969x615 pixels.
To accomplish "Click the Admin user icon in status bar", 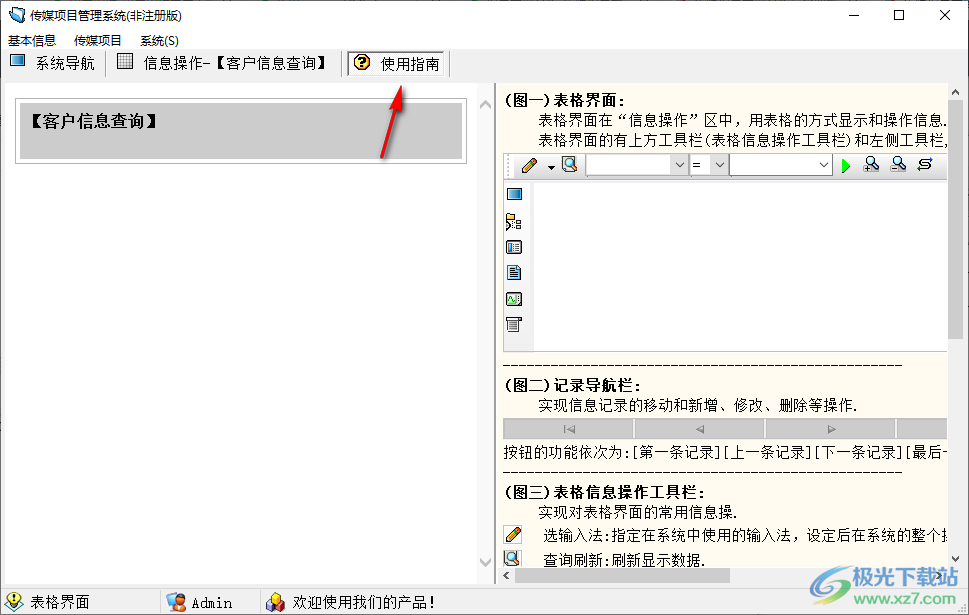I will 176,602.
